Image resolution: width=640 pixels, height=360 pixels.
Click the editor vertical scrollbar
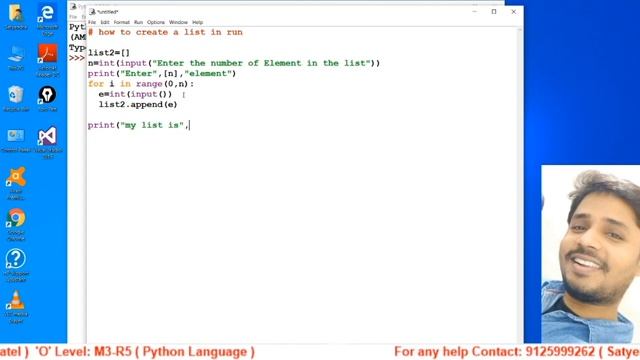[520, 184]
